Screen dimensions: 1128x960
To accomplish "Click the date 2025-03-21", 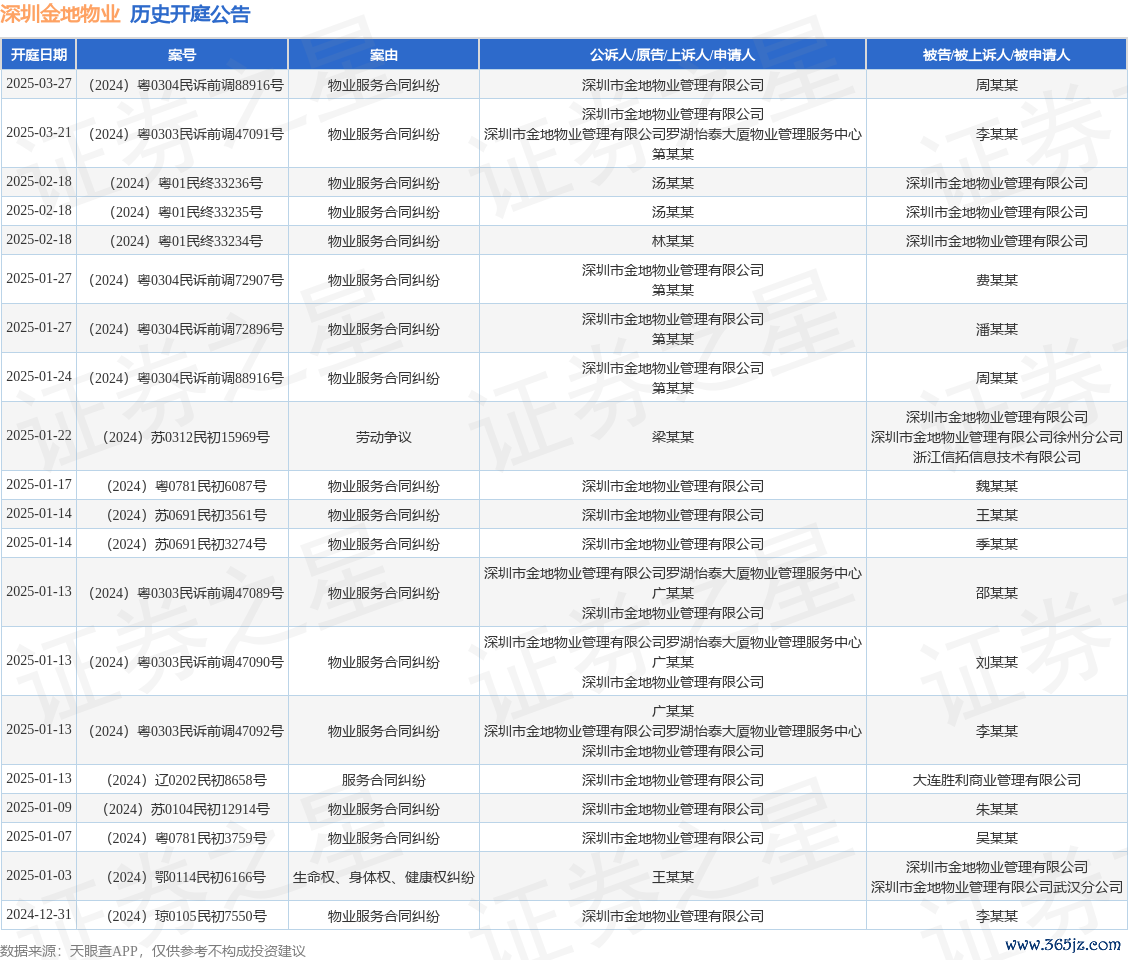I will pos(39,132).
